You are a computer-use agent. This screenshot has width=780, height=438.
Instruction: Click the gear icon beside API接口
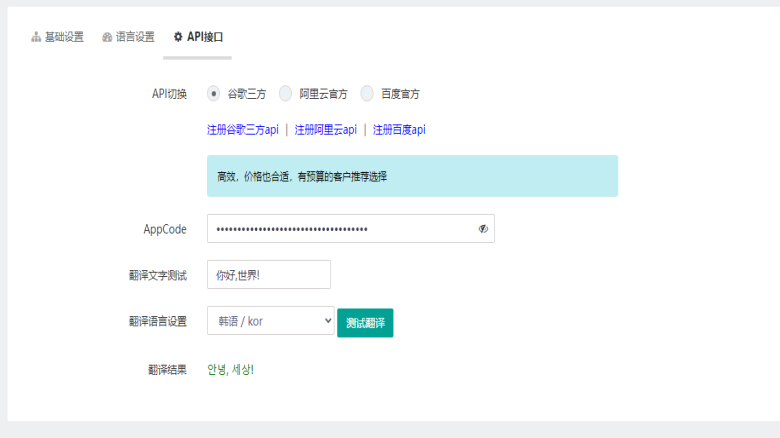pyautogui.click(x=178, y=37)
